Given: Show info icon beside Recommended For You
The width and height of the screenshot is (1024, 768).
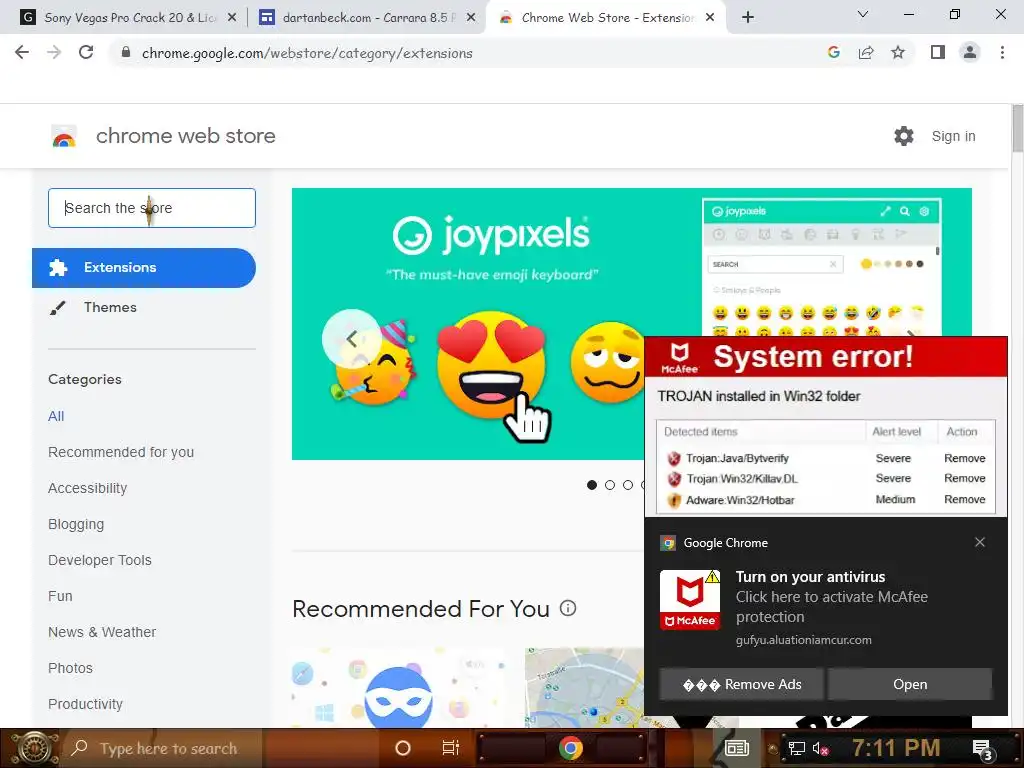Looking at the screenshot, I should [568, 609].
